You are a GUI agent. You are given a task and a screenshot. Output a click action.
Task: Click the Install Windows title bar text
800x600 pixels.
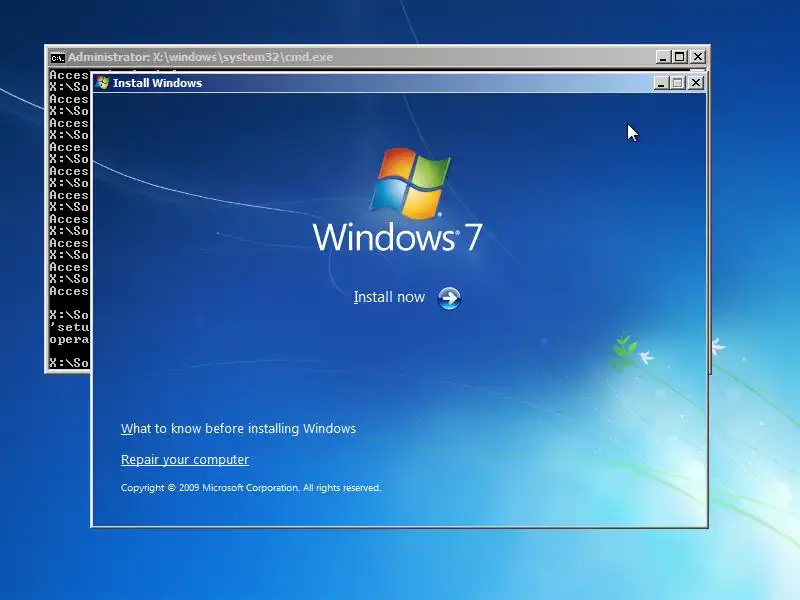pos(158,83)
